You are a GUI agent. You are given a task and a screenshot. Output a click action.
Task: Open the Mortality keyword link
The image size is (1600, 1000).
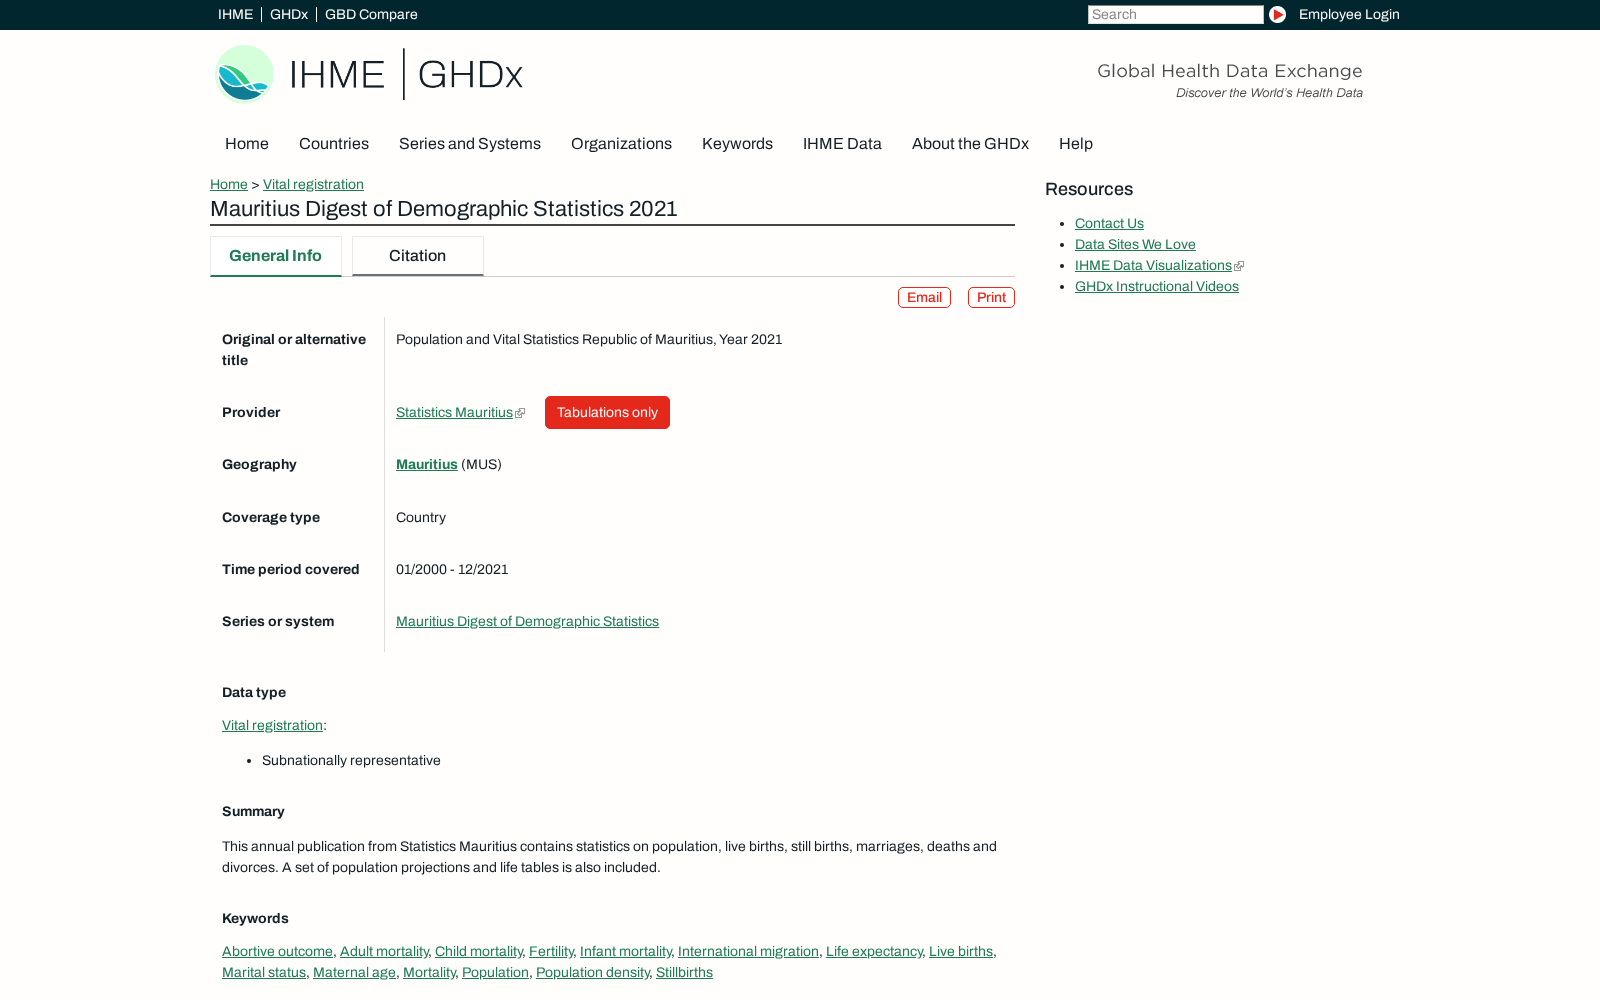429,973
